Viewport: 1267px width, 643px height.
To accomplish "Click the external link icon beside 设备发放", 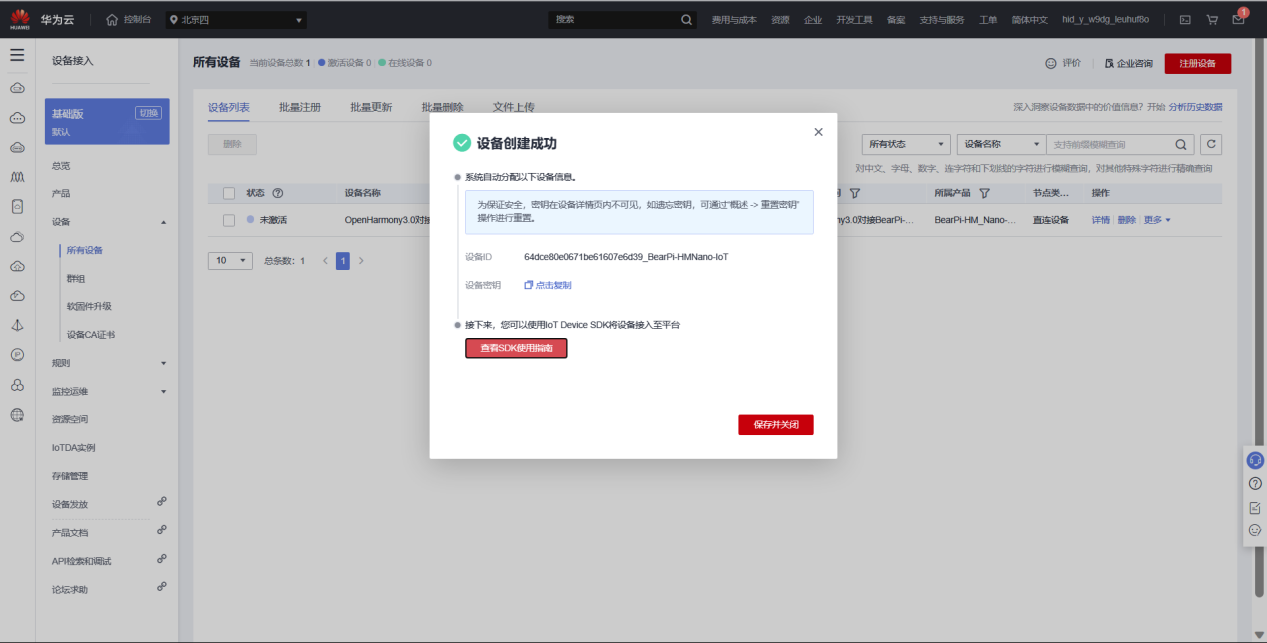I will tap(162, 501).
